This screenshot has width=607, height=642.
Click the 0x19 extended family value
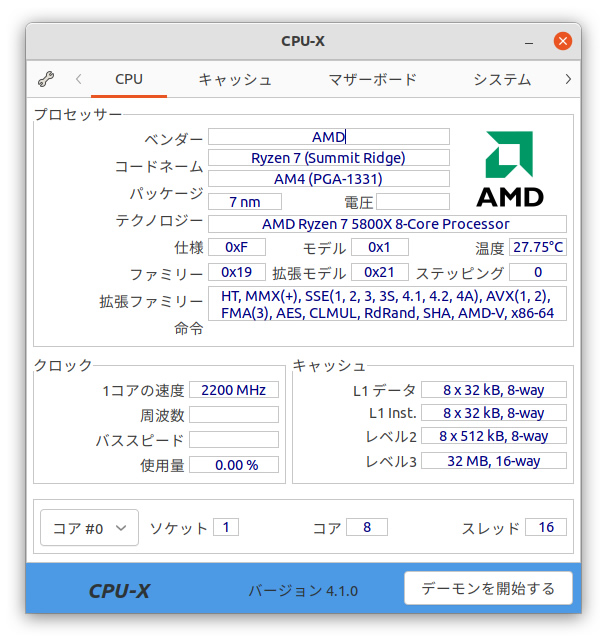(x=237, y=272)
